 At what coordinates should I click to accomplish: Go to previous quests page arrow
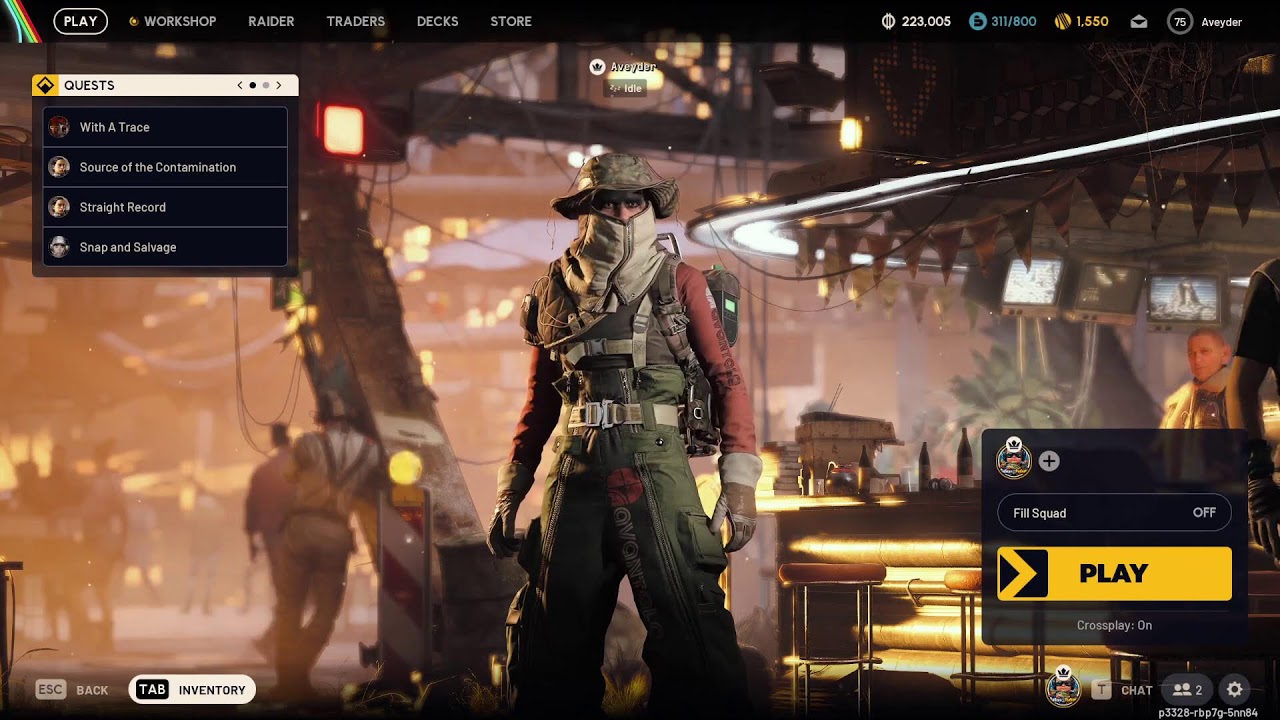pos(240,85)
